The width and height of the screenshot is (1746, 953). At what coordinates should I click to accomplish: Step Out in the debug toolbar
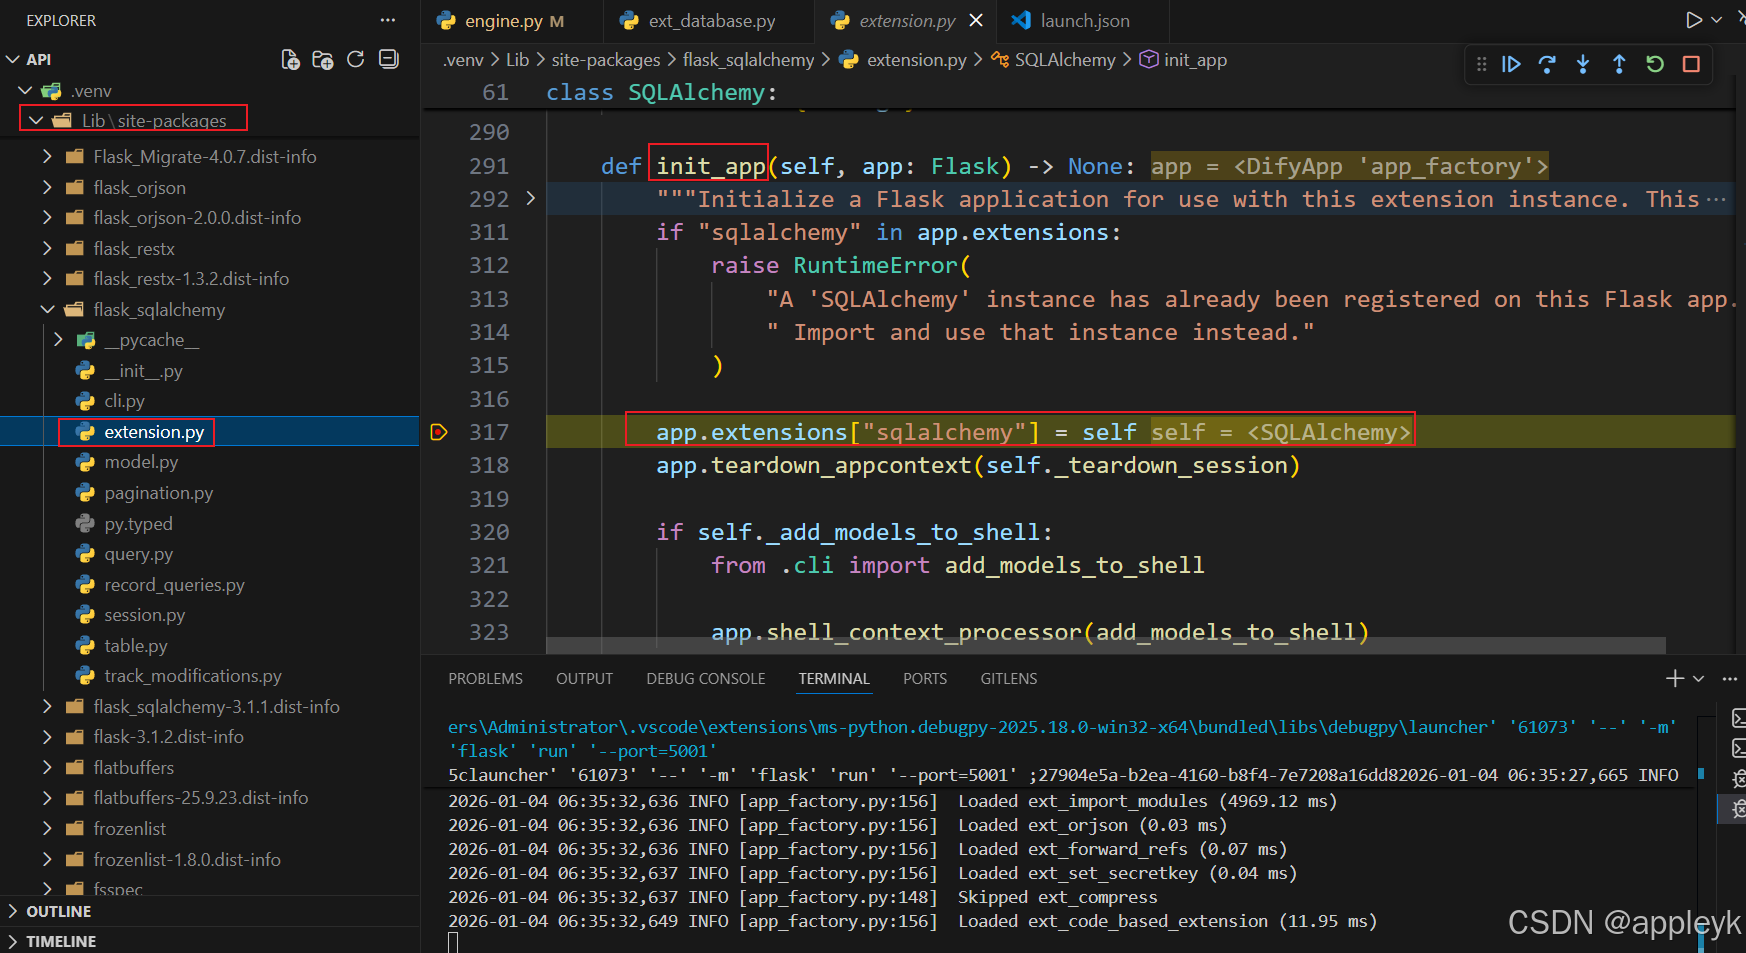coord(1619,64)
